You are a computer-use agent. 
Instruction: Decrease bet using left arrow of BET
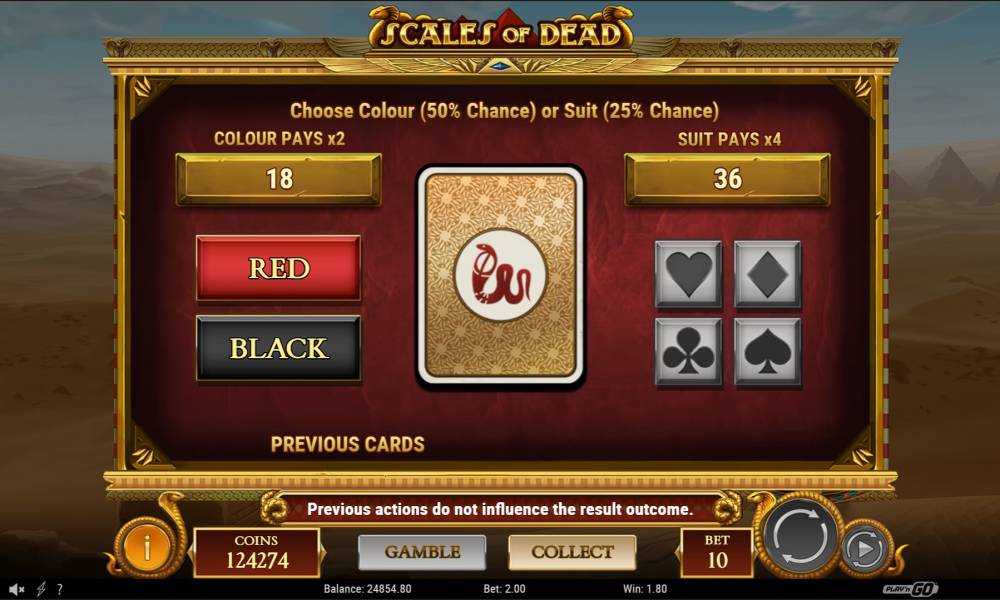pos(678,552)
